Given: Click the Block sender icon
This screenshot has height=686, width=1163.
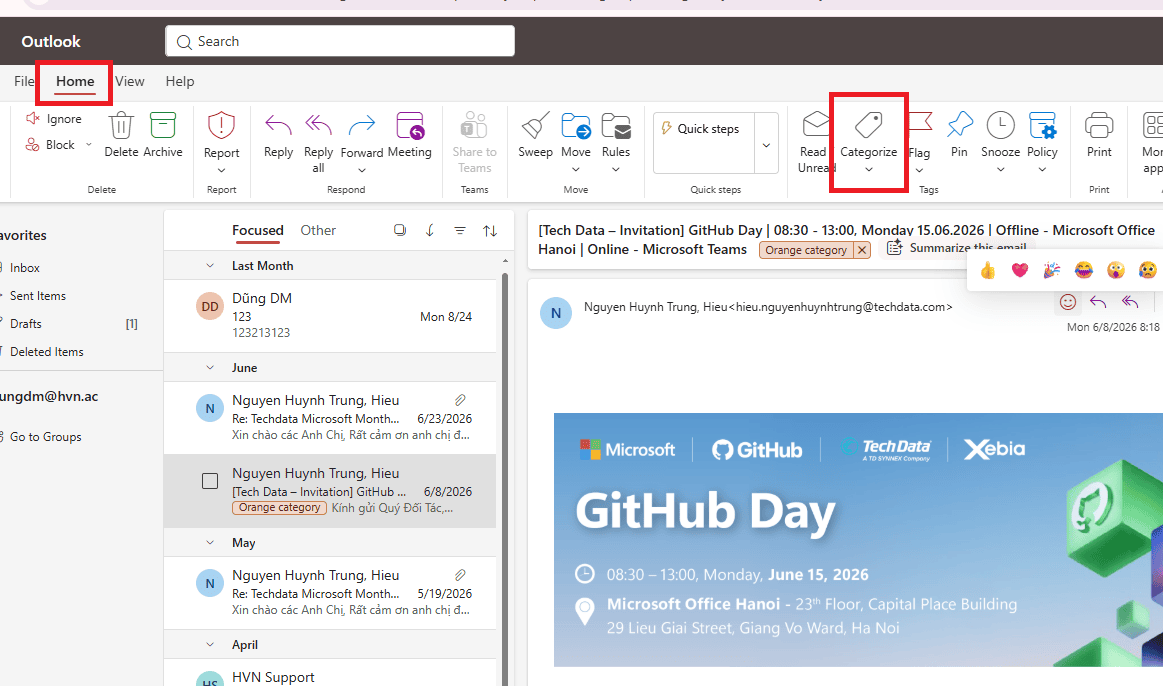Looking at the screenshot, I should click(33, 145).
